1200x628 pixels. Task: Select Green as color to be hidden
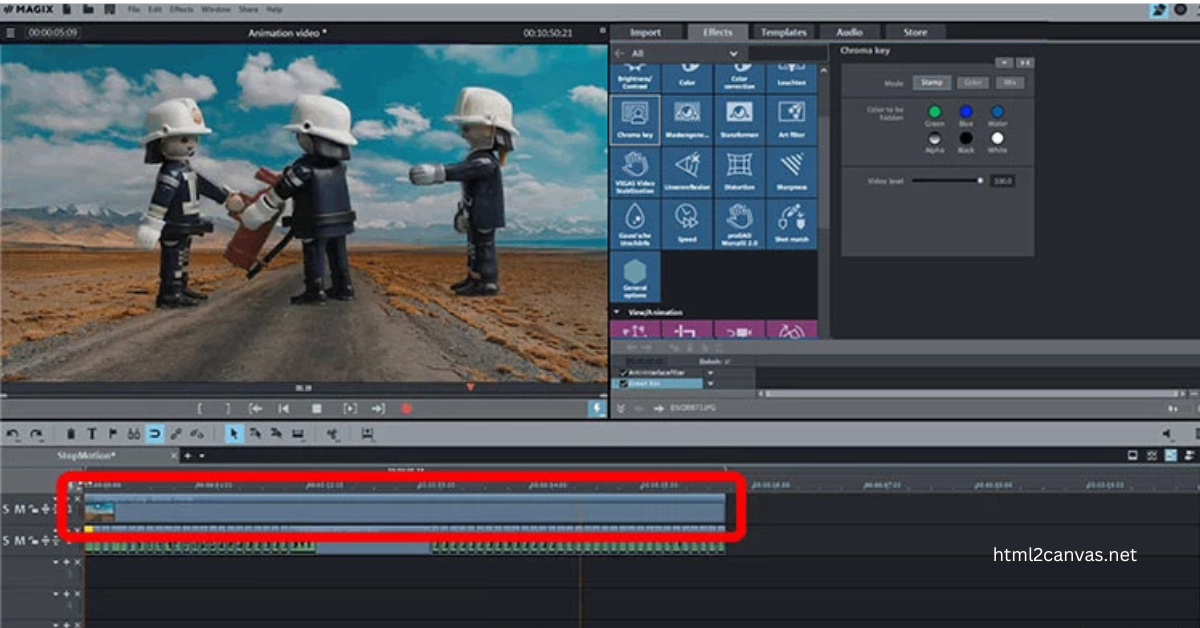point(935,112)
